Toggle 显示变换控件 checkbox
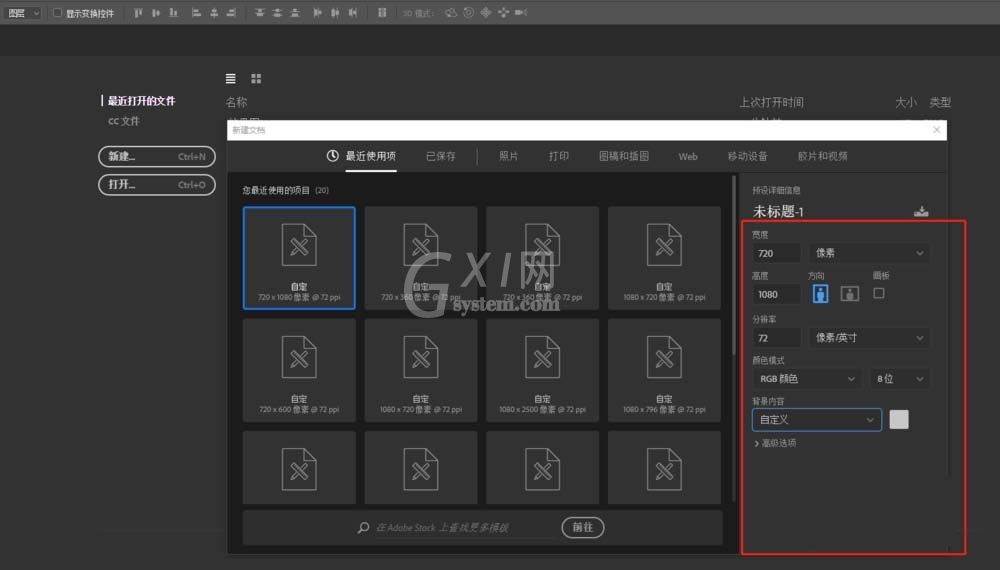 pos(57,13)
